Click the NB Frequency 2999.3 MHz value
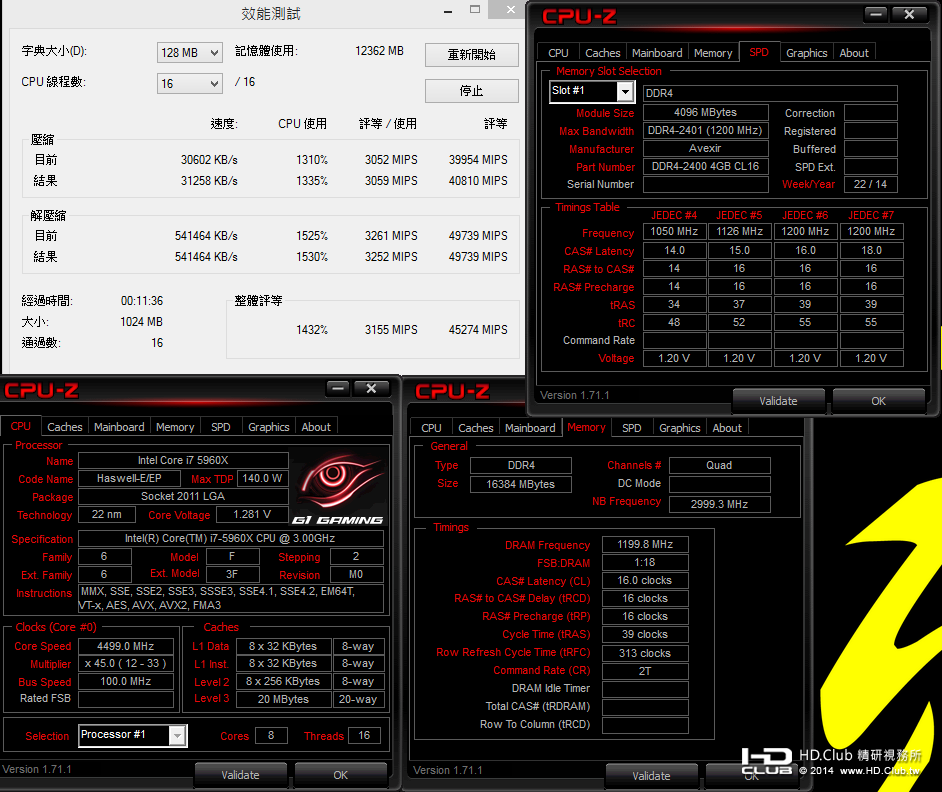 pos(720,504)
